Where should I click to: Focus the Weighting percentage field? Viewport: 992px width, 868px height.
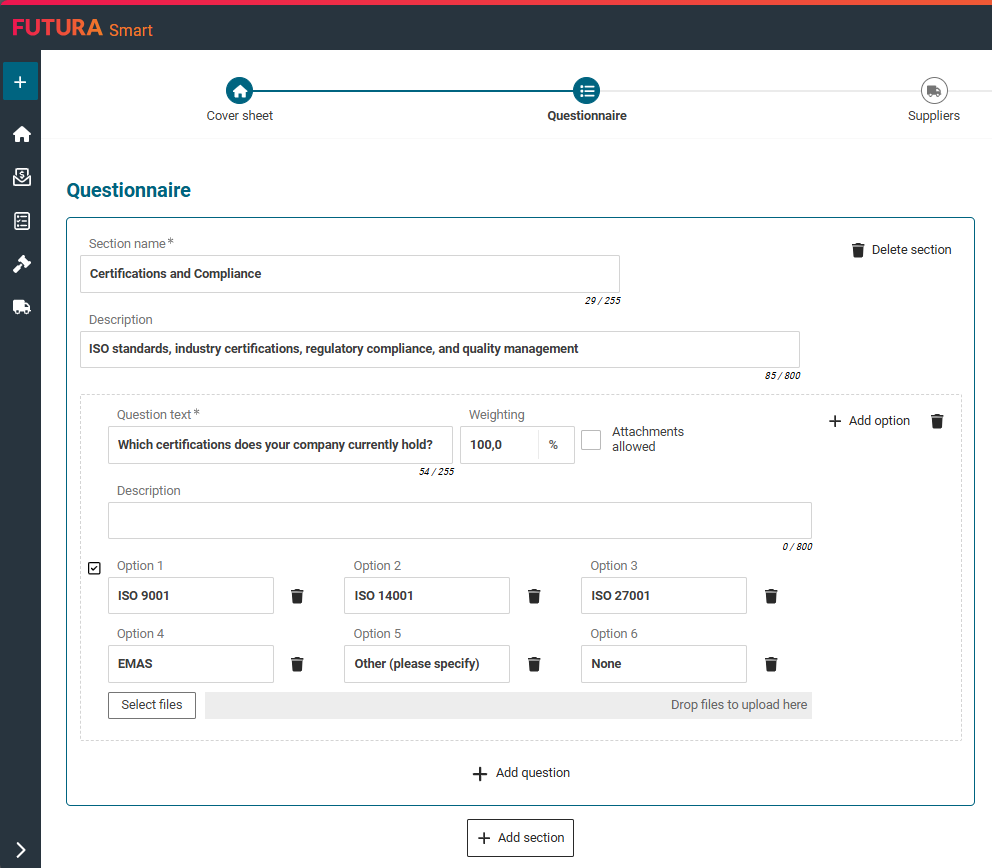click(x=499, y=445)
